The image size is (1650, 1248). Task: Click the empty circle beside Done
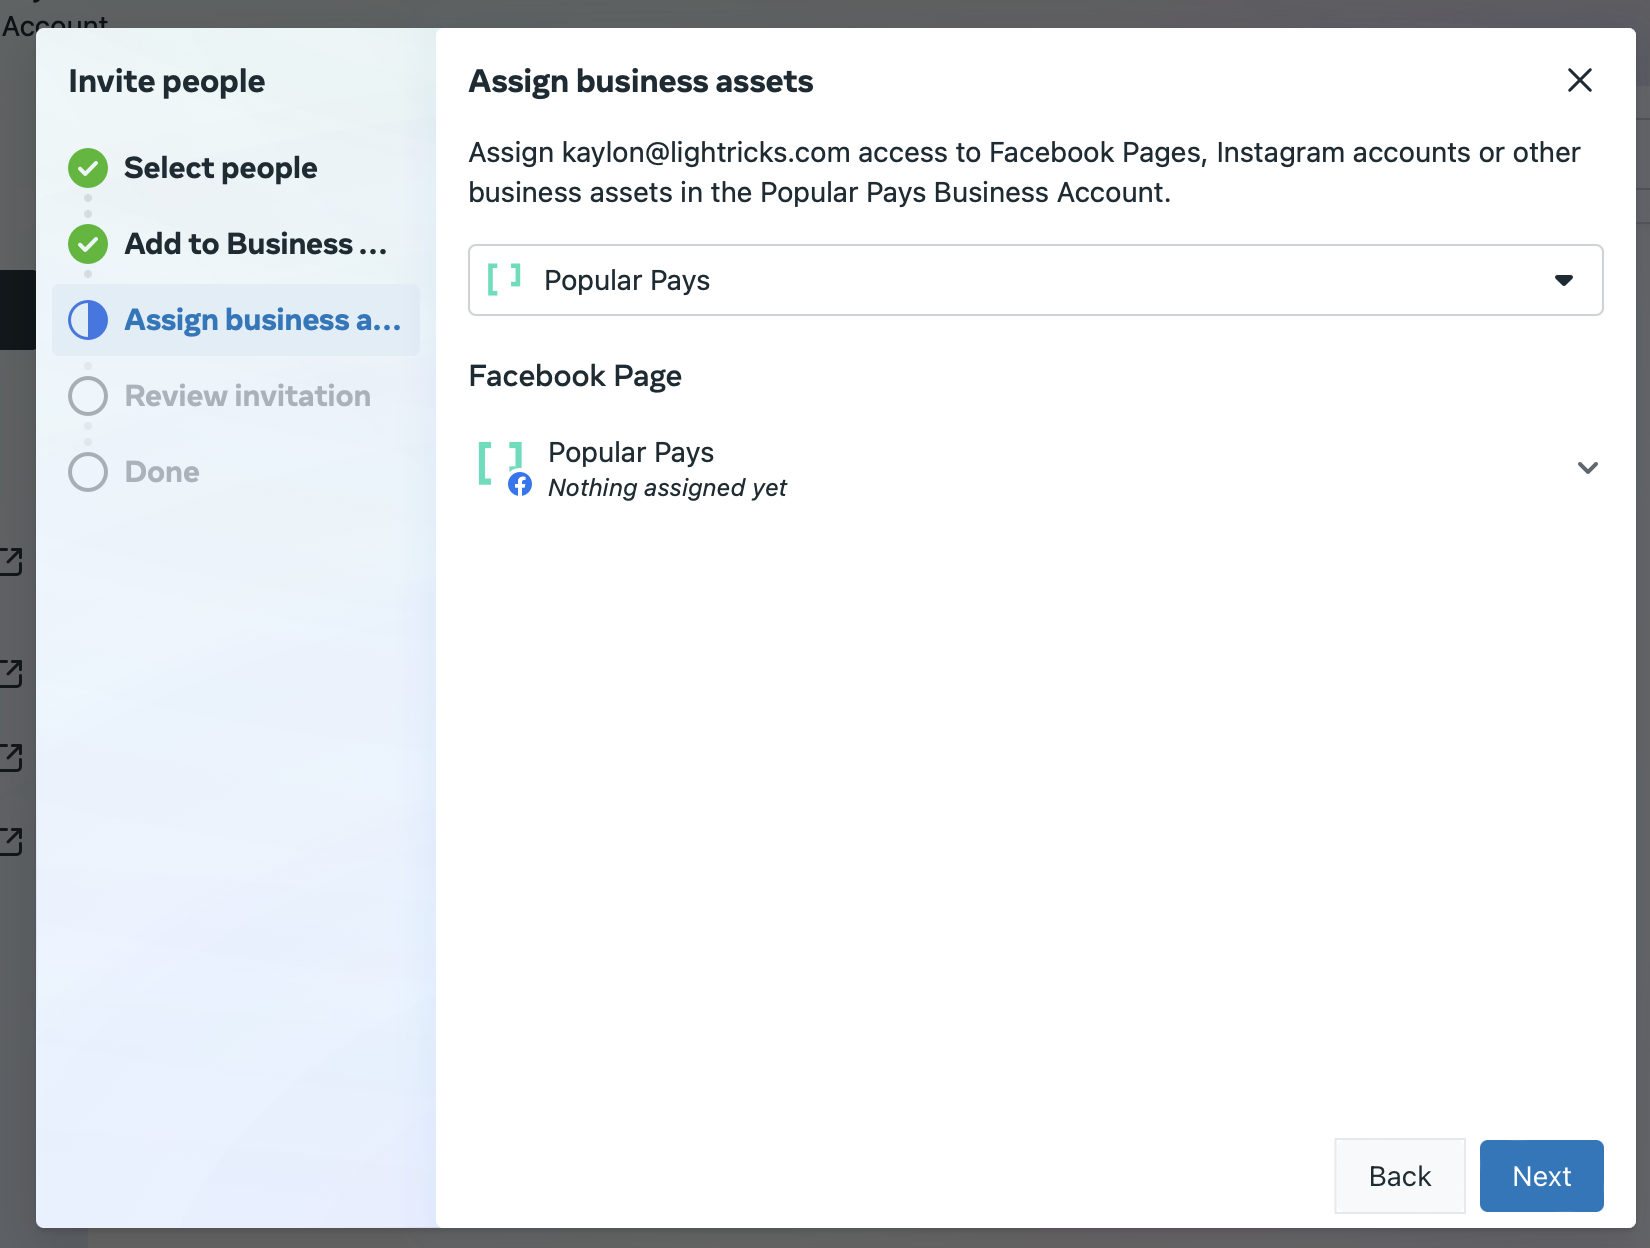(88, 472)
